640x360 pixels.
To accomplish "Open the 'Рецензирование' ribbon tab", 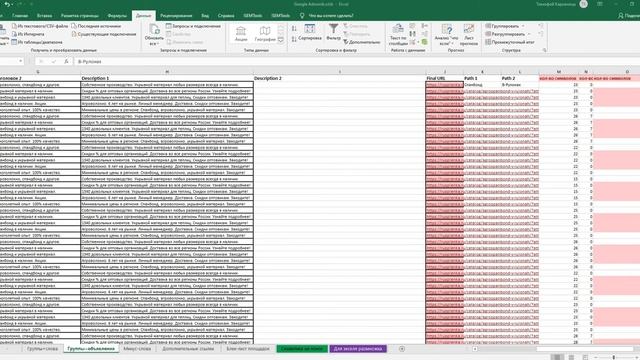I will (176, 16).
